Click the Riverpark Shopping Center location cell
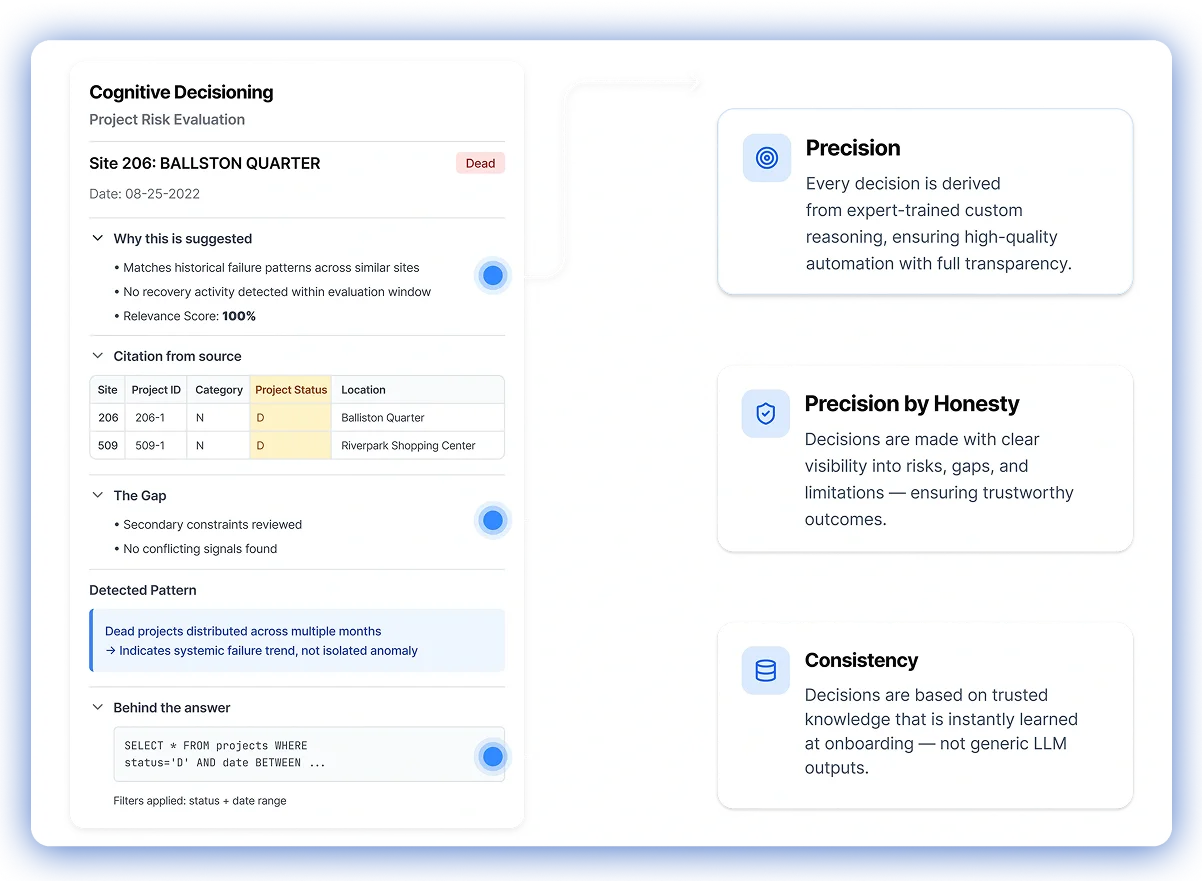This screenshot has width=1202, height=881. [x=417, y=446]
